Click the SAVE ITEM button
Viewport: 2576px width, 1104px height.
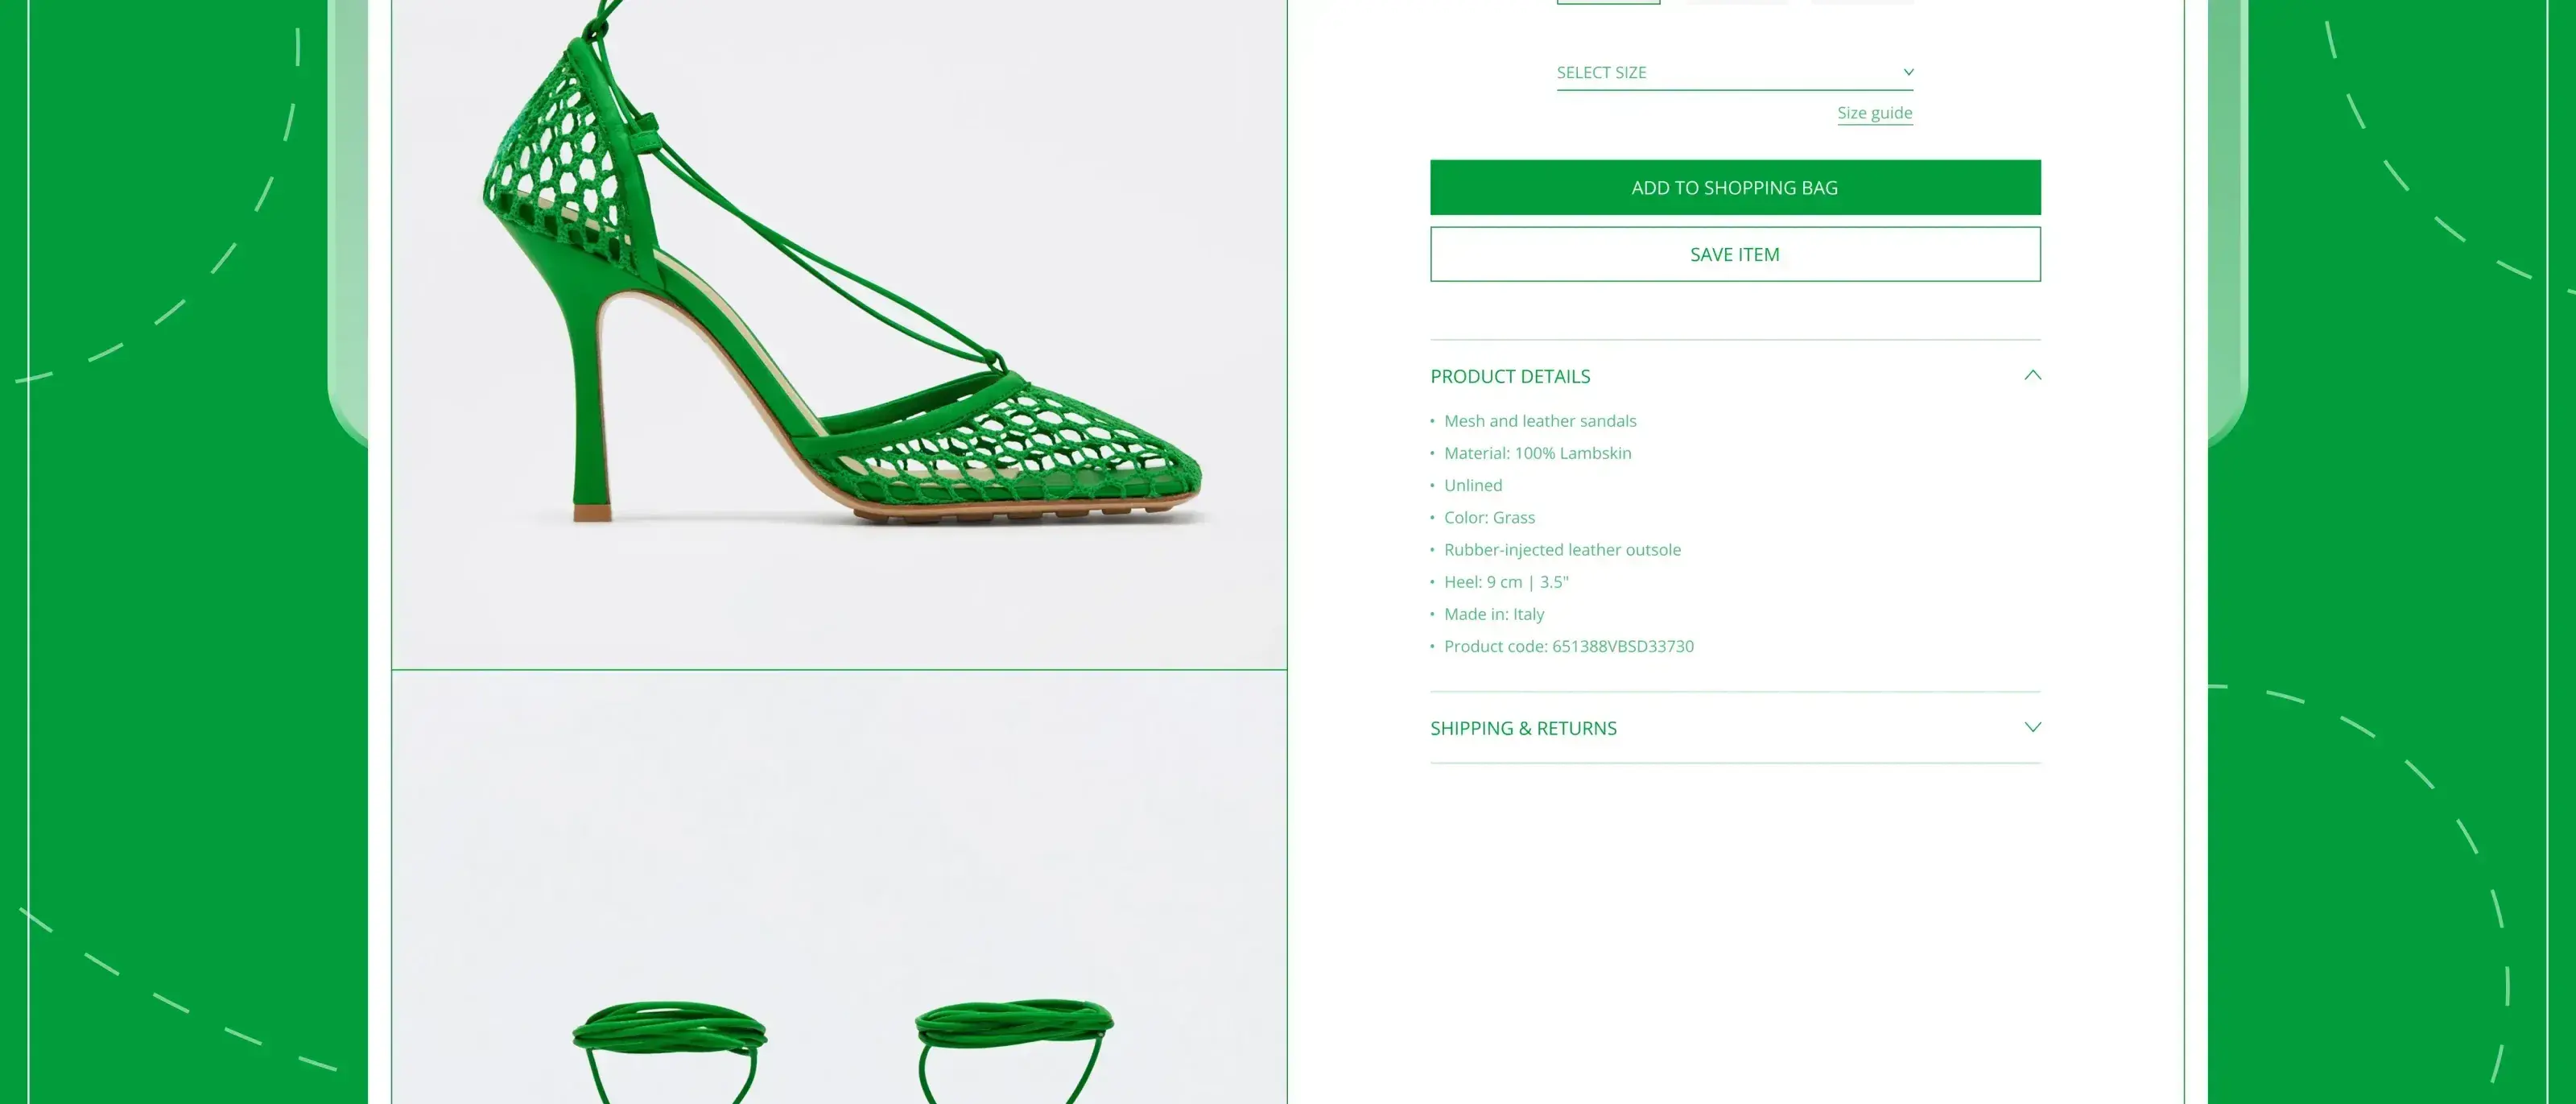point(1734,254)
